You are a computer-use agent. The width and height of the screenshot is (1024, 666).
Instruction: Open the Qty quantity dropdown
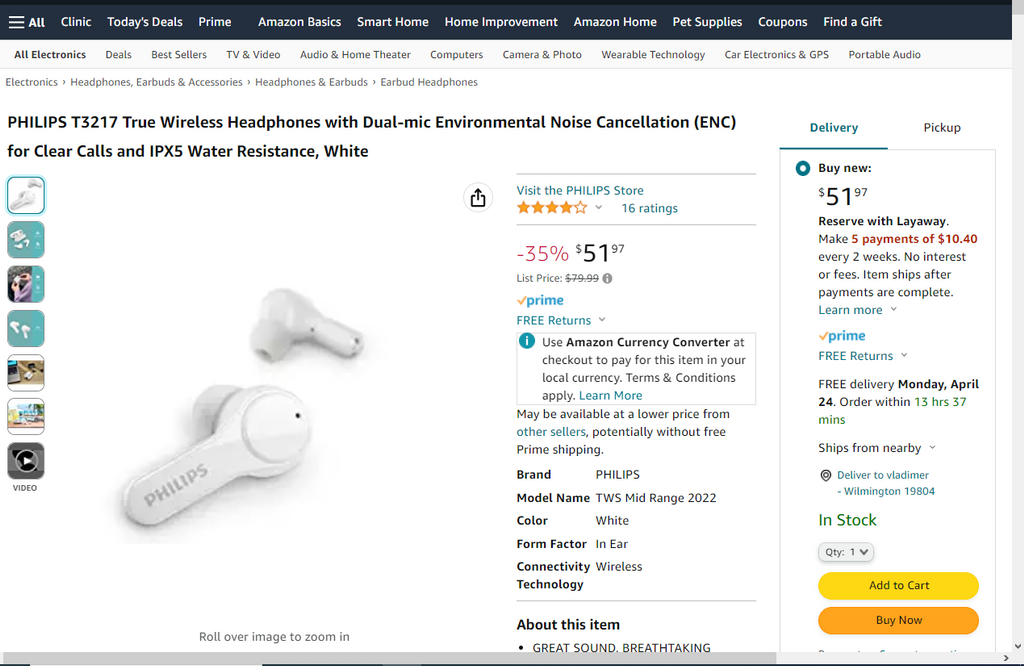846,552
